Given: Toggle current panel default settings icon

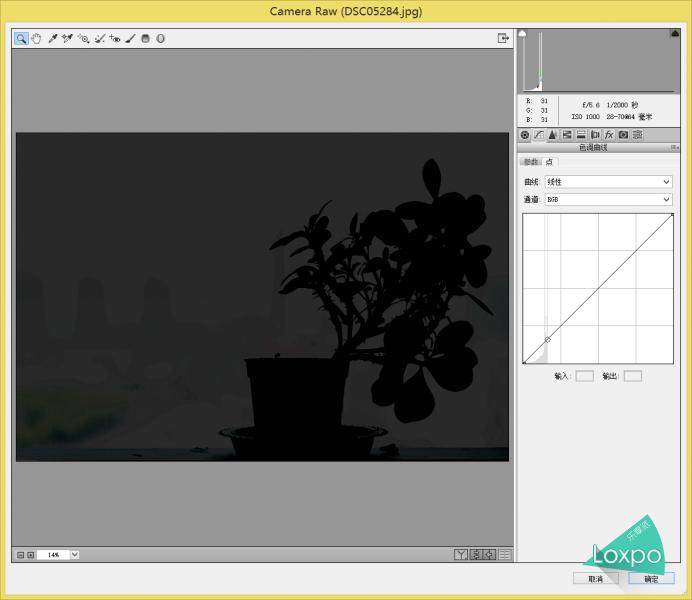Looking at the screenshot, I should (x=505, y=555).
